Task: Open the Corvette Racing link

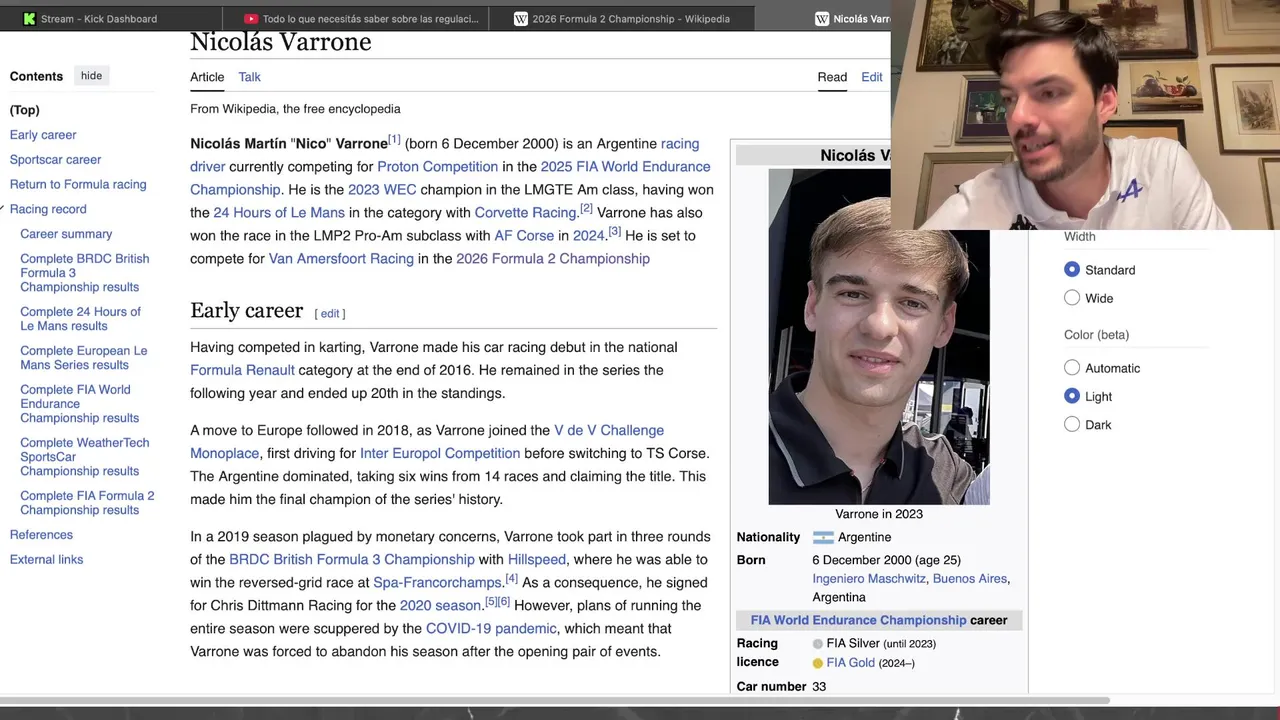Action: [525, 213]
